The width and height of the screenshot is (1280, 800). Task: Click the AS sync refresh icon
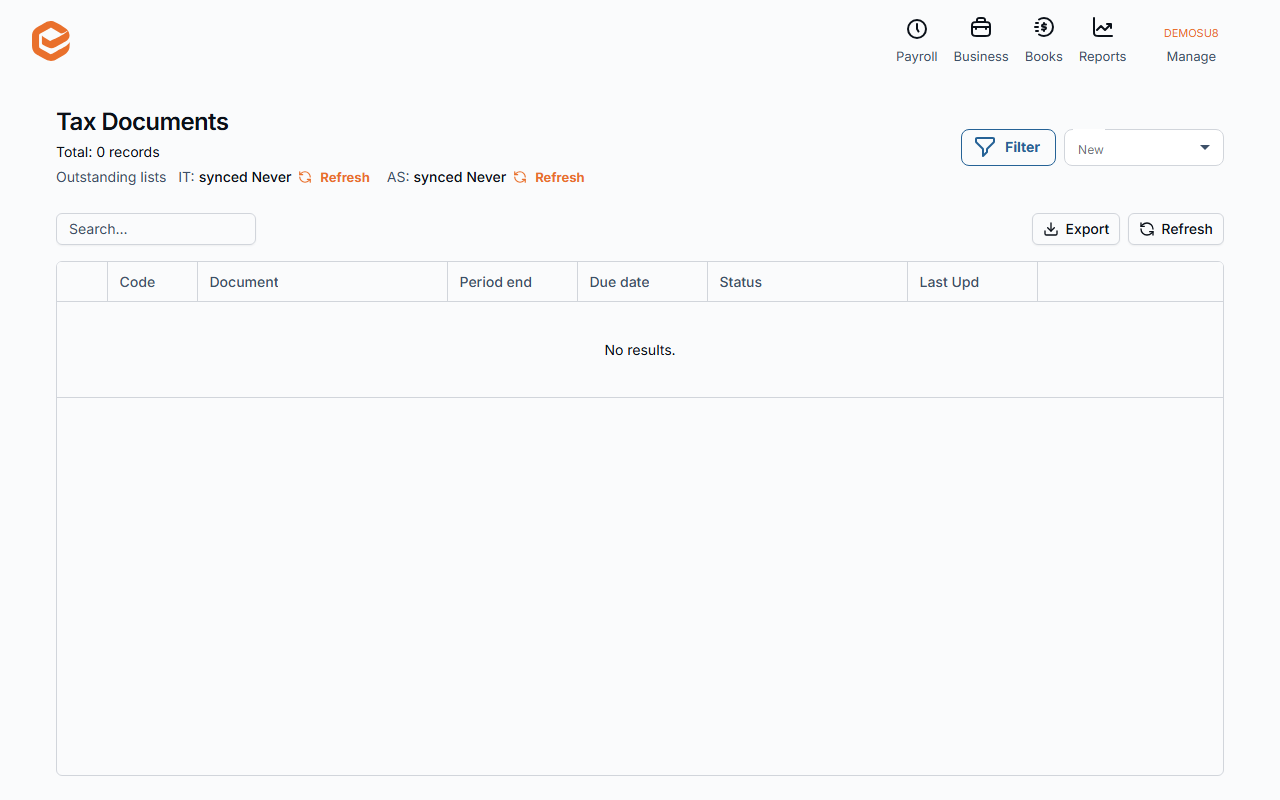pos(520,177)
